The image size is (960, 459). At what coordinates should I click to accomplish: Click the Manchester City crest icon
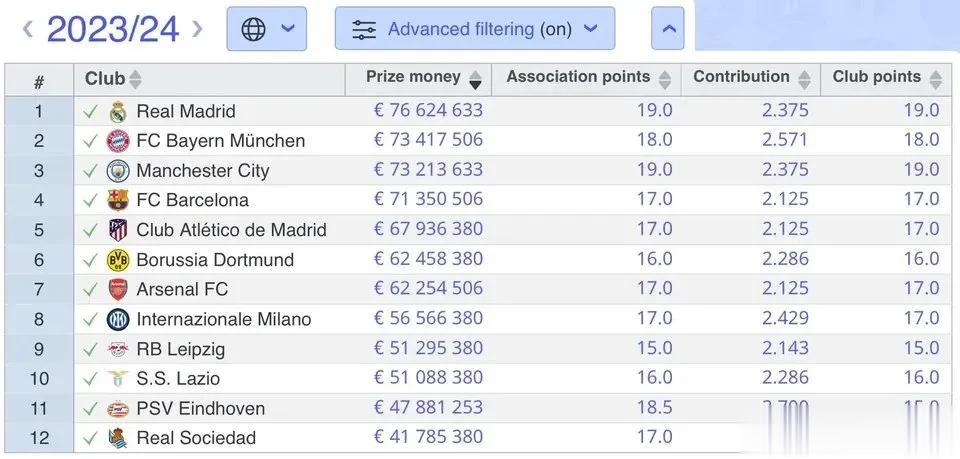click(118, 171)
